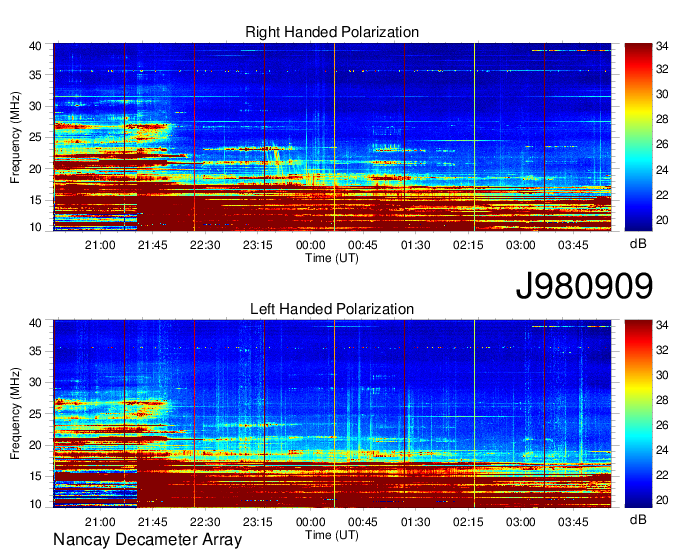The width and height of the screenshot is (680, 552).
Task: Click the dB label under the Left Handed color bar
Action: coord(638,519)
